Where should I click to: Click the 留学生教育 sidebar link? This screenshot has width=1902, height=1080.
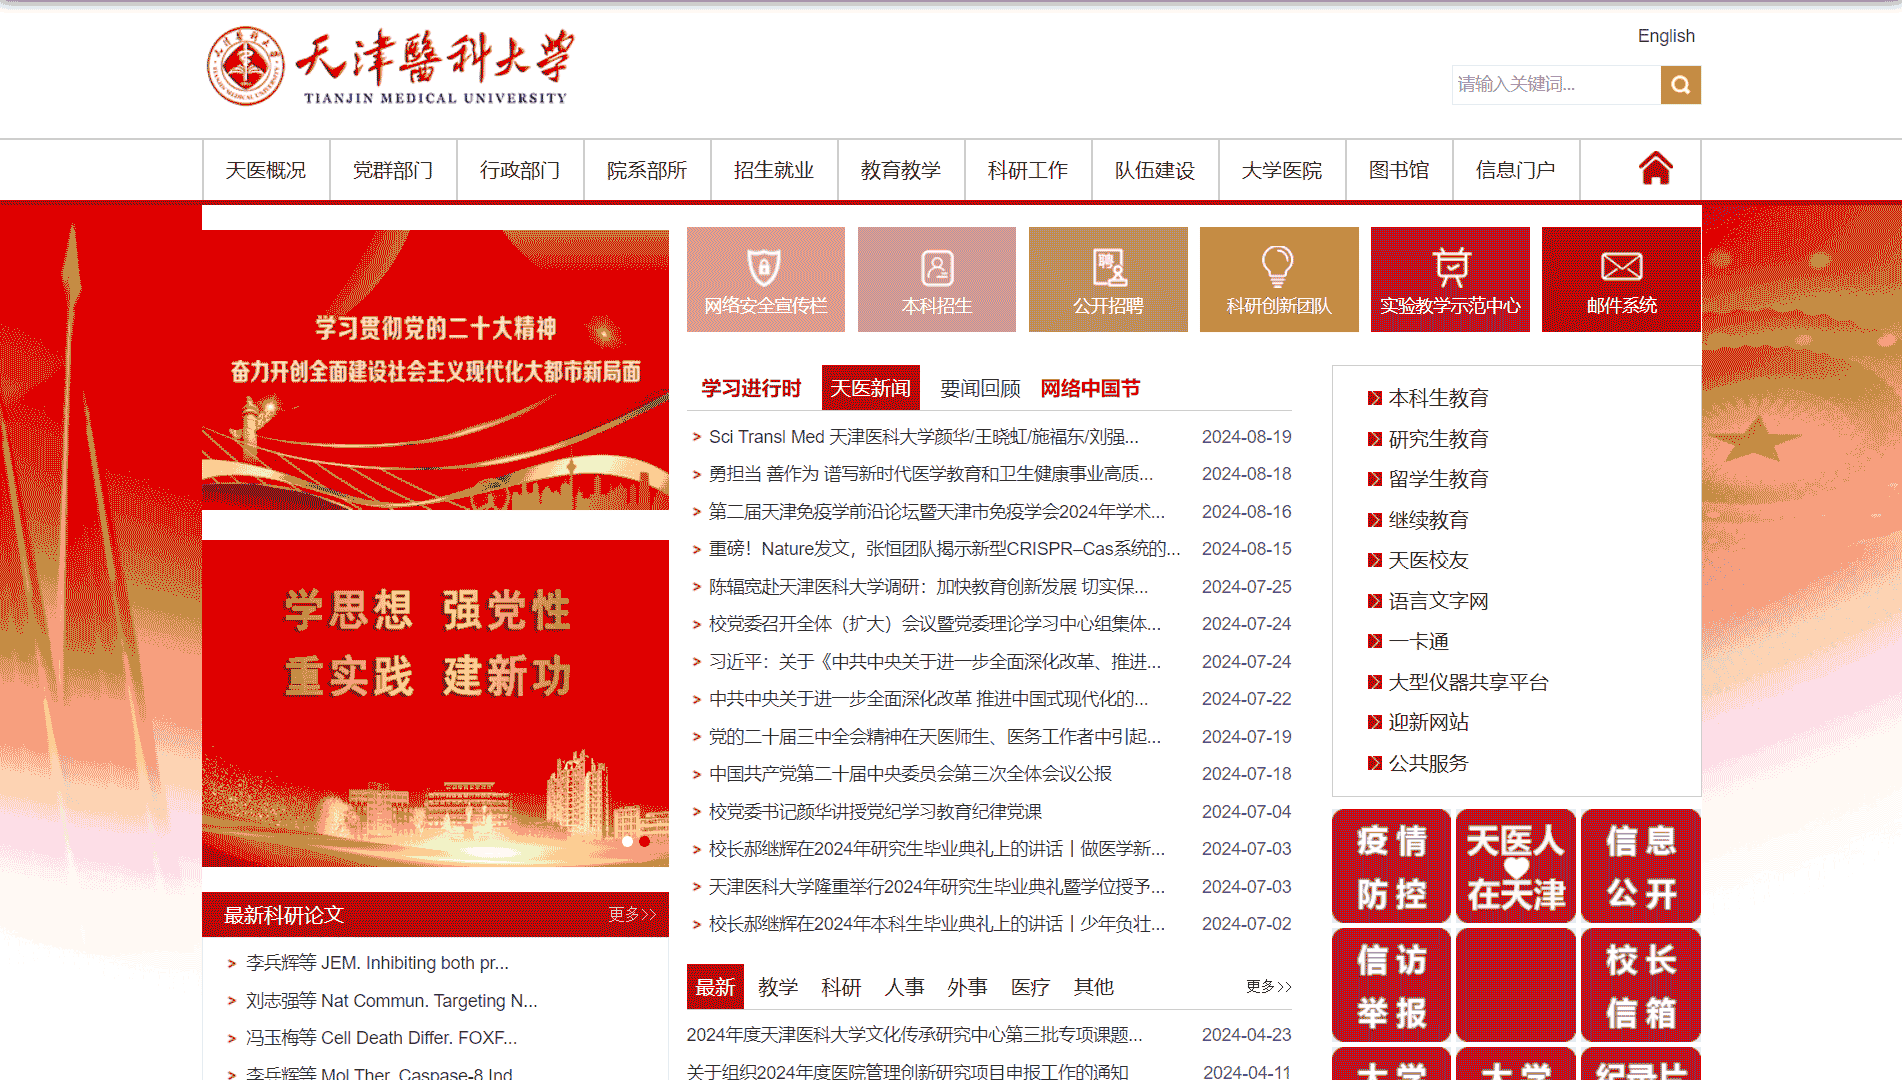tap(1438, 479)
